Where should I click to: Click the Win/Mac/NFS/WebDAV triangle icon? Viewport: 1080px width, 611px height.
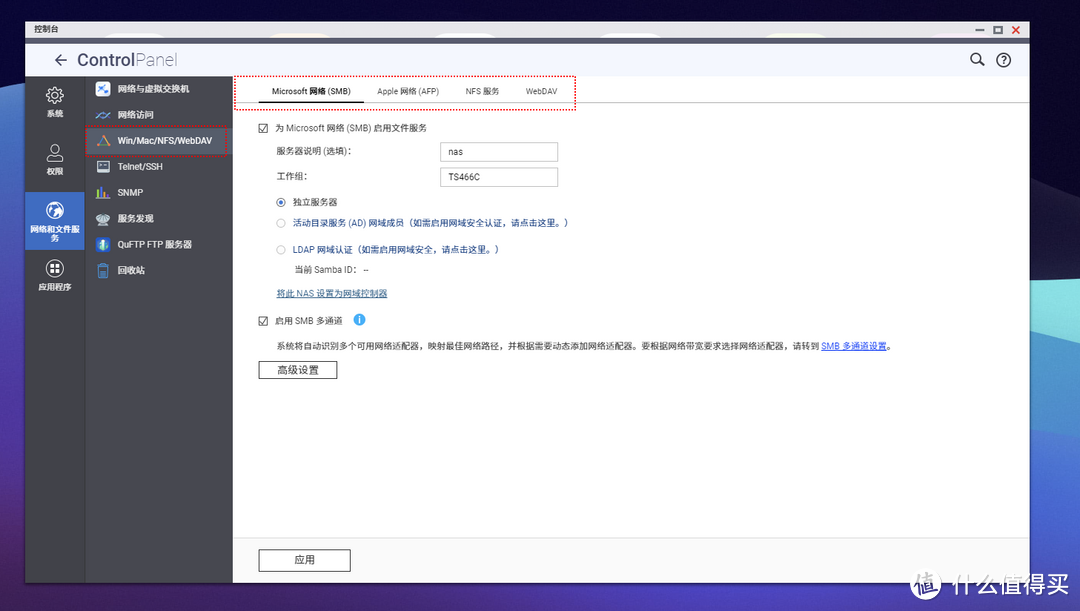(103, 141)
